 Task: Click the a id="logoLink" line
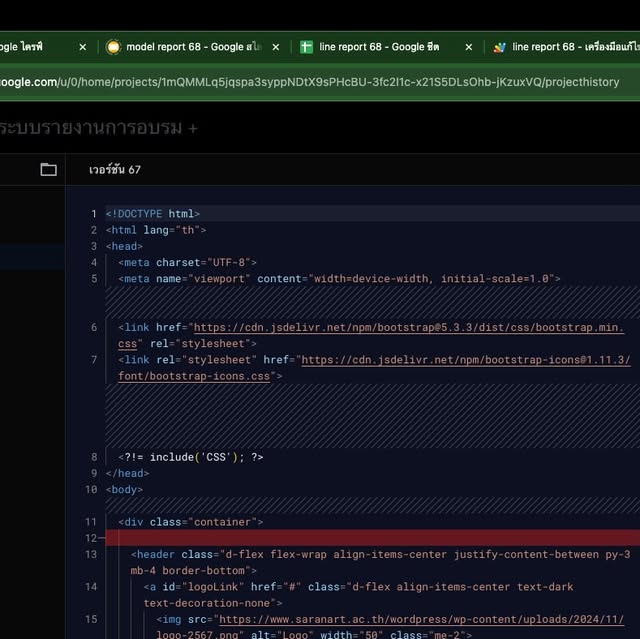coord(358,595)
